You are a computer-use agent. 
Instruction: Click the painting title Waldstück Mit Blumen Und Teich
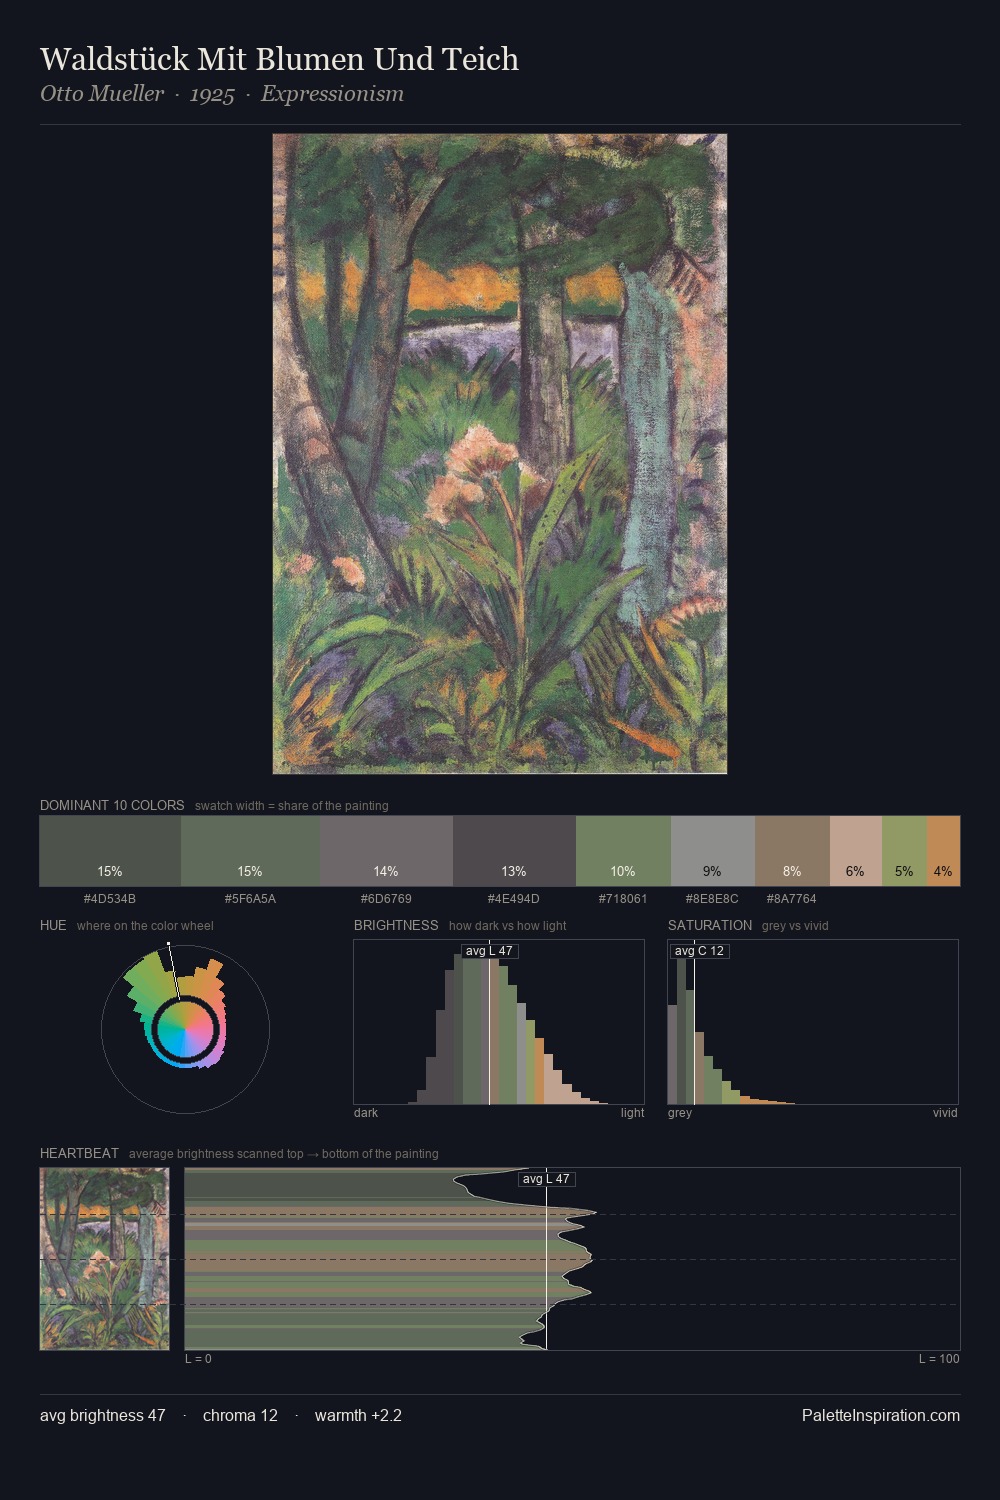click(280, 59)
